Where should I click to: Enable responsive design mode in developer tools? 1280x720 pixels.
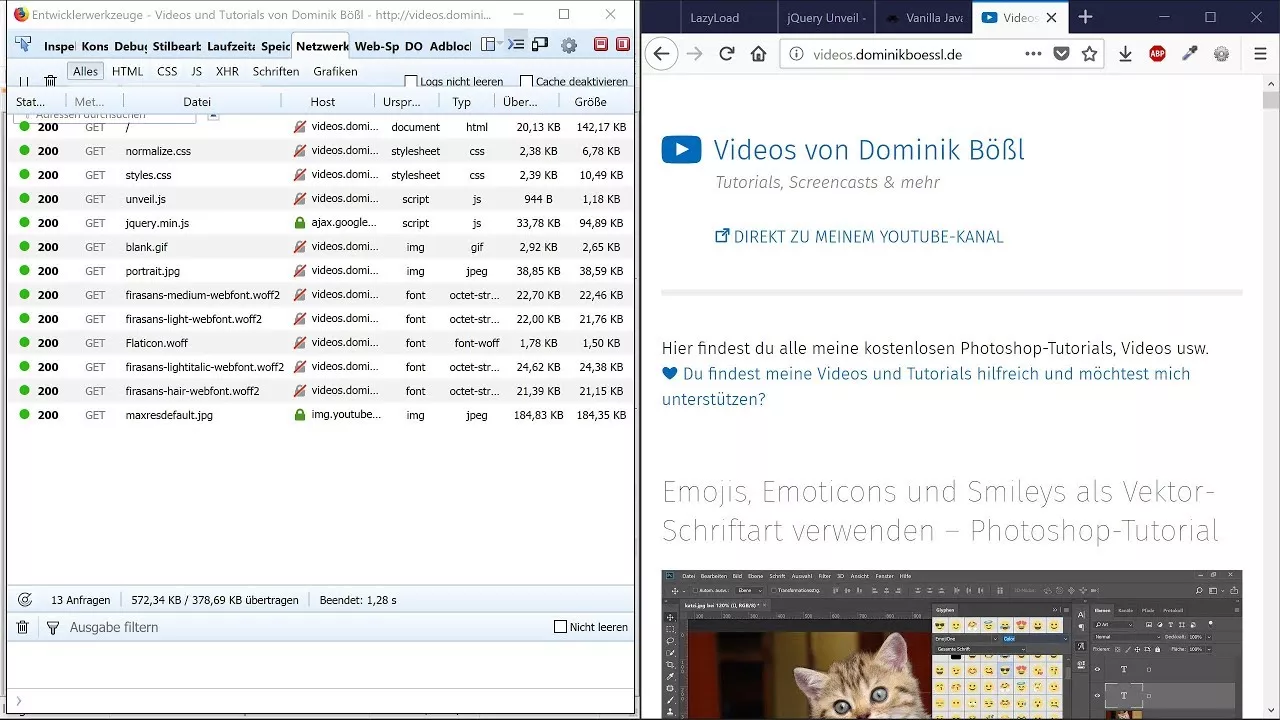(x=539, y=44)
